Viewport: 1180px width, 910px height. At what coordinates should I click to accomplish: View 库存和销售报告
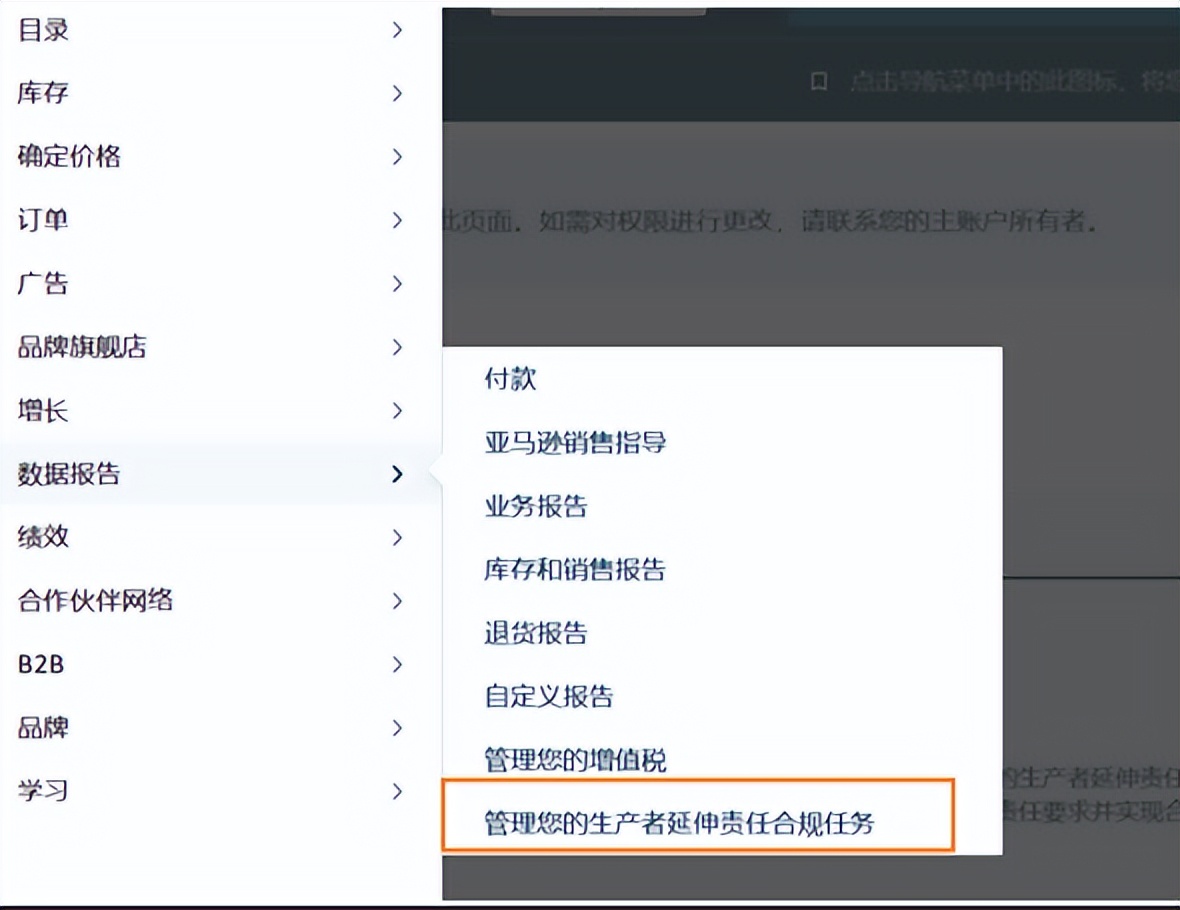click(x=573, y=570)
